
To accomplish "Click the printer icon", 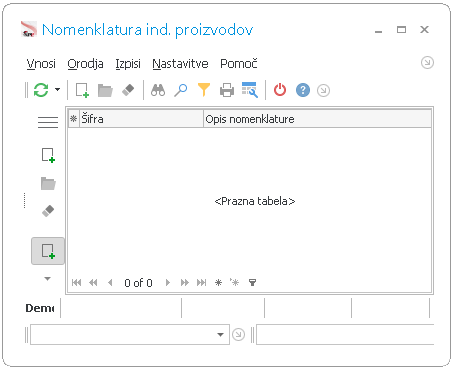I will coord(227,90).
